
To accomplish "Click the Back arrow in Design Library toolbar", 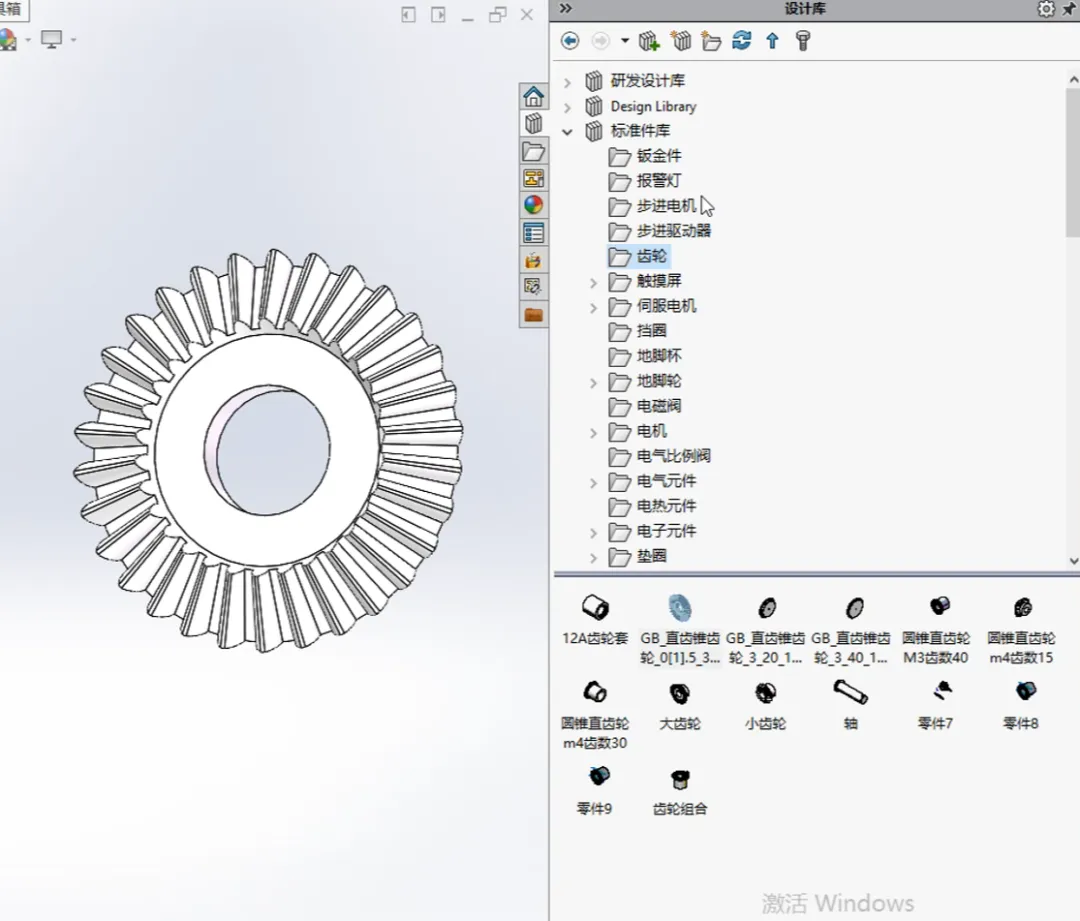I will [570, 41].
